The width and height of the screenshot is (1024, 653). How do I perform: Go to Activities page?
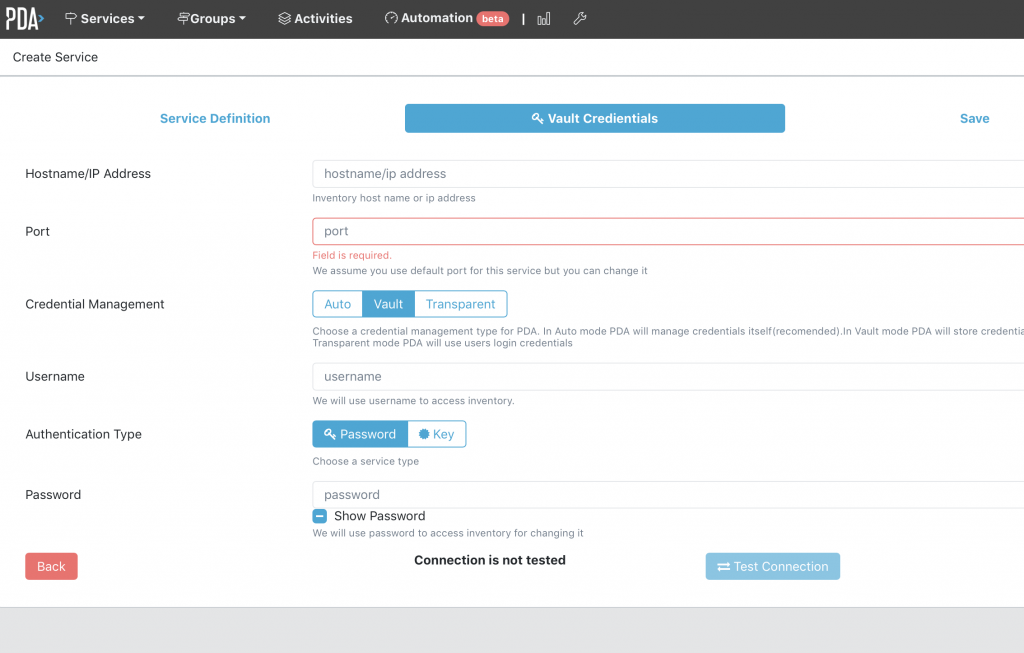(315, 19)
